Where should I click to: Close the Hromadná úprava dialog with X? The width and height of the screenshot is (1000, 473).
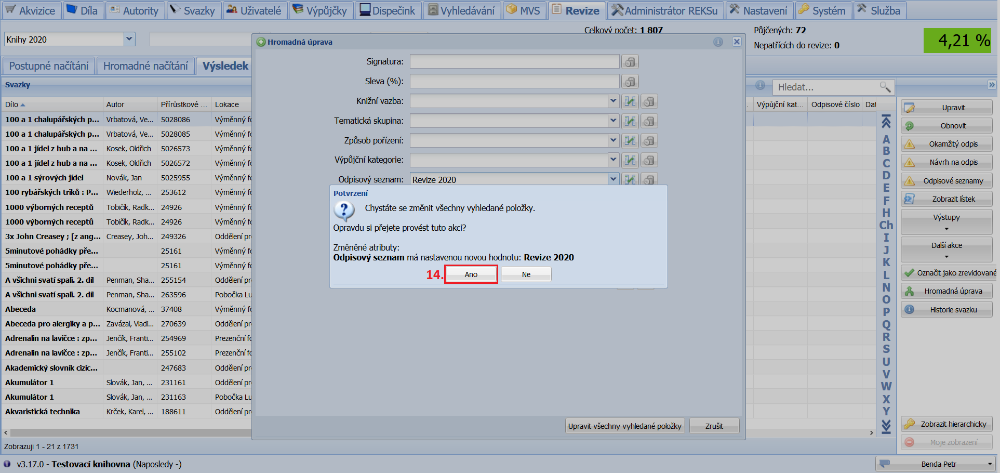735,43
